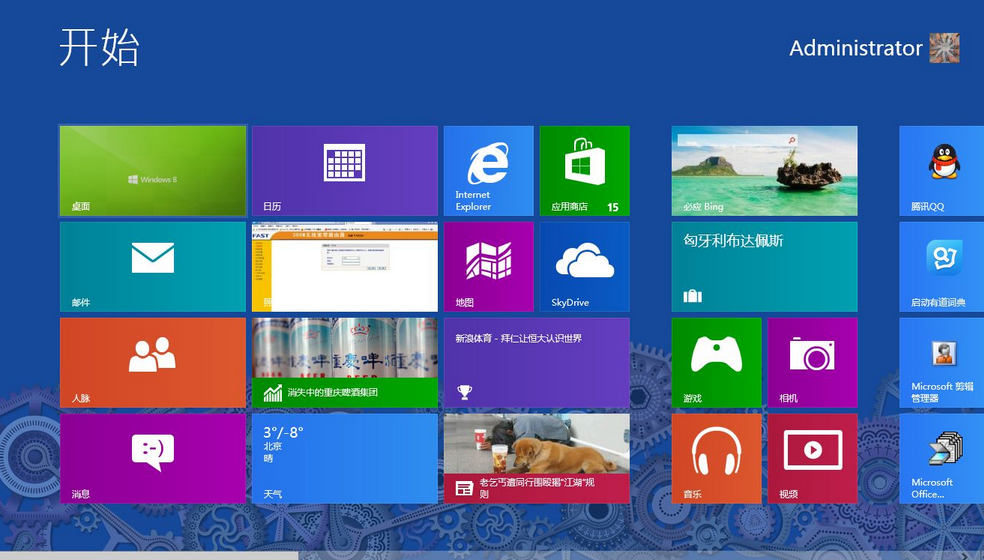984x560 pixels.
Task: Open the Store (应用商店) tile
Action: 584,171
